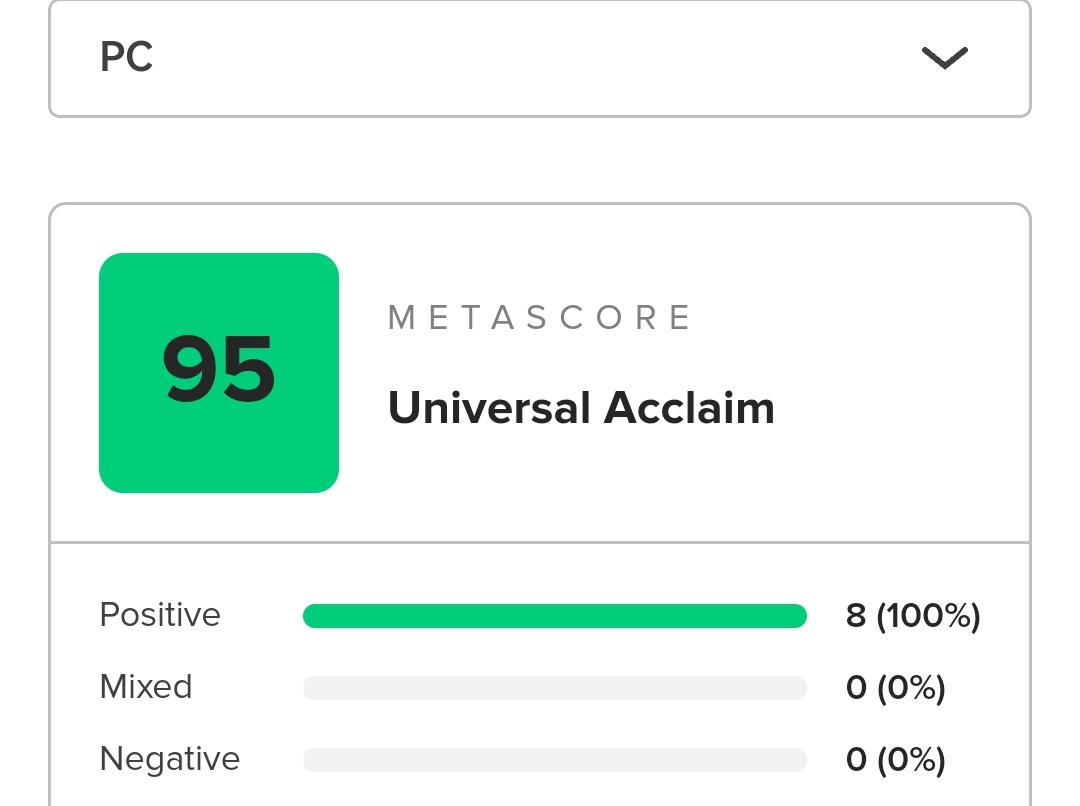Click the green 95 Metascore badge
This screenshot has width=1080, height=806.
[219, 373]
